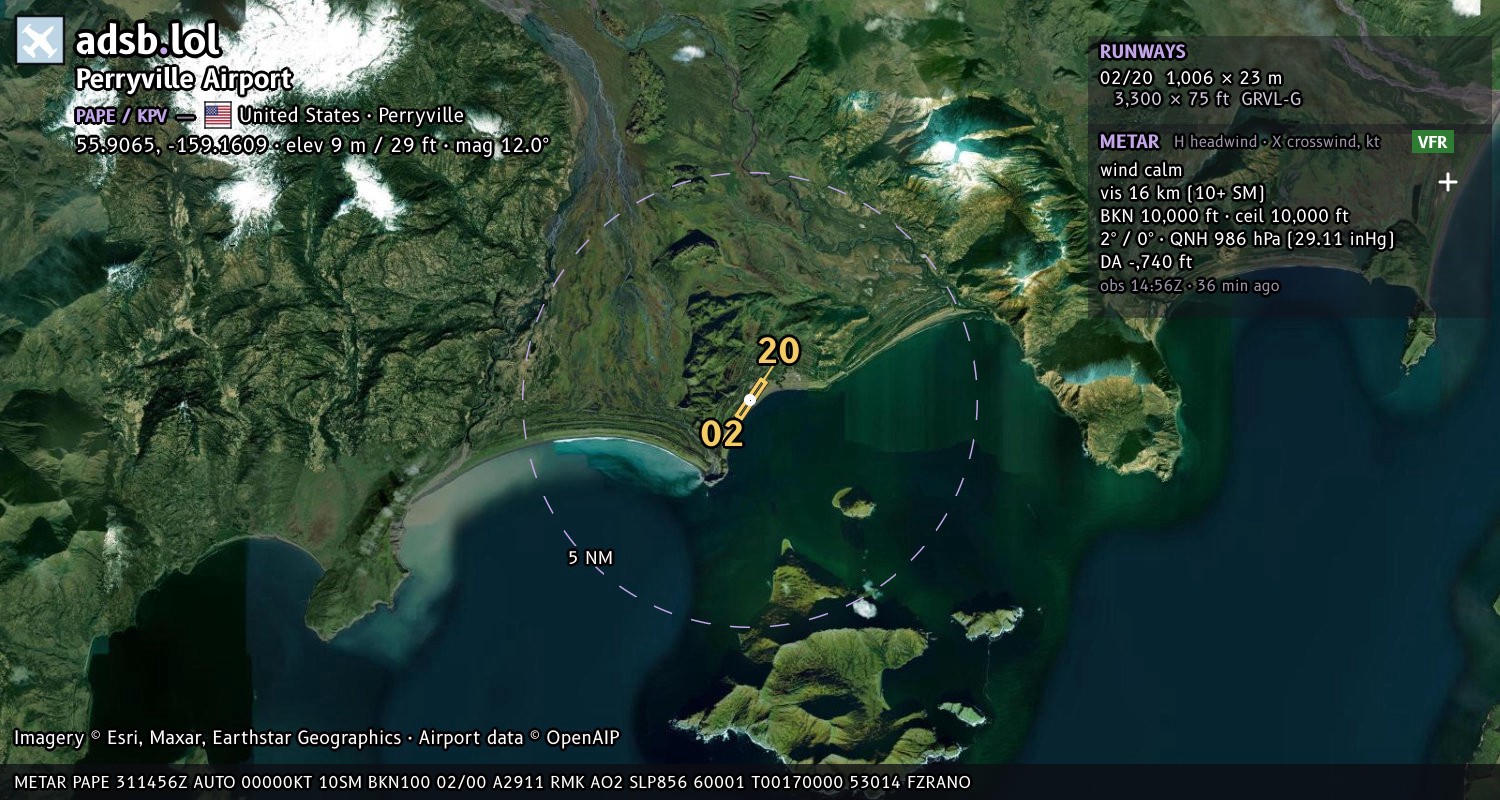This screenshot has height=800, width=1500.
Task: Click the 02/20 1,006 × 23 m runway row
Action: [1191, 78]
